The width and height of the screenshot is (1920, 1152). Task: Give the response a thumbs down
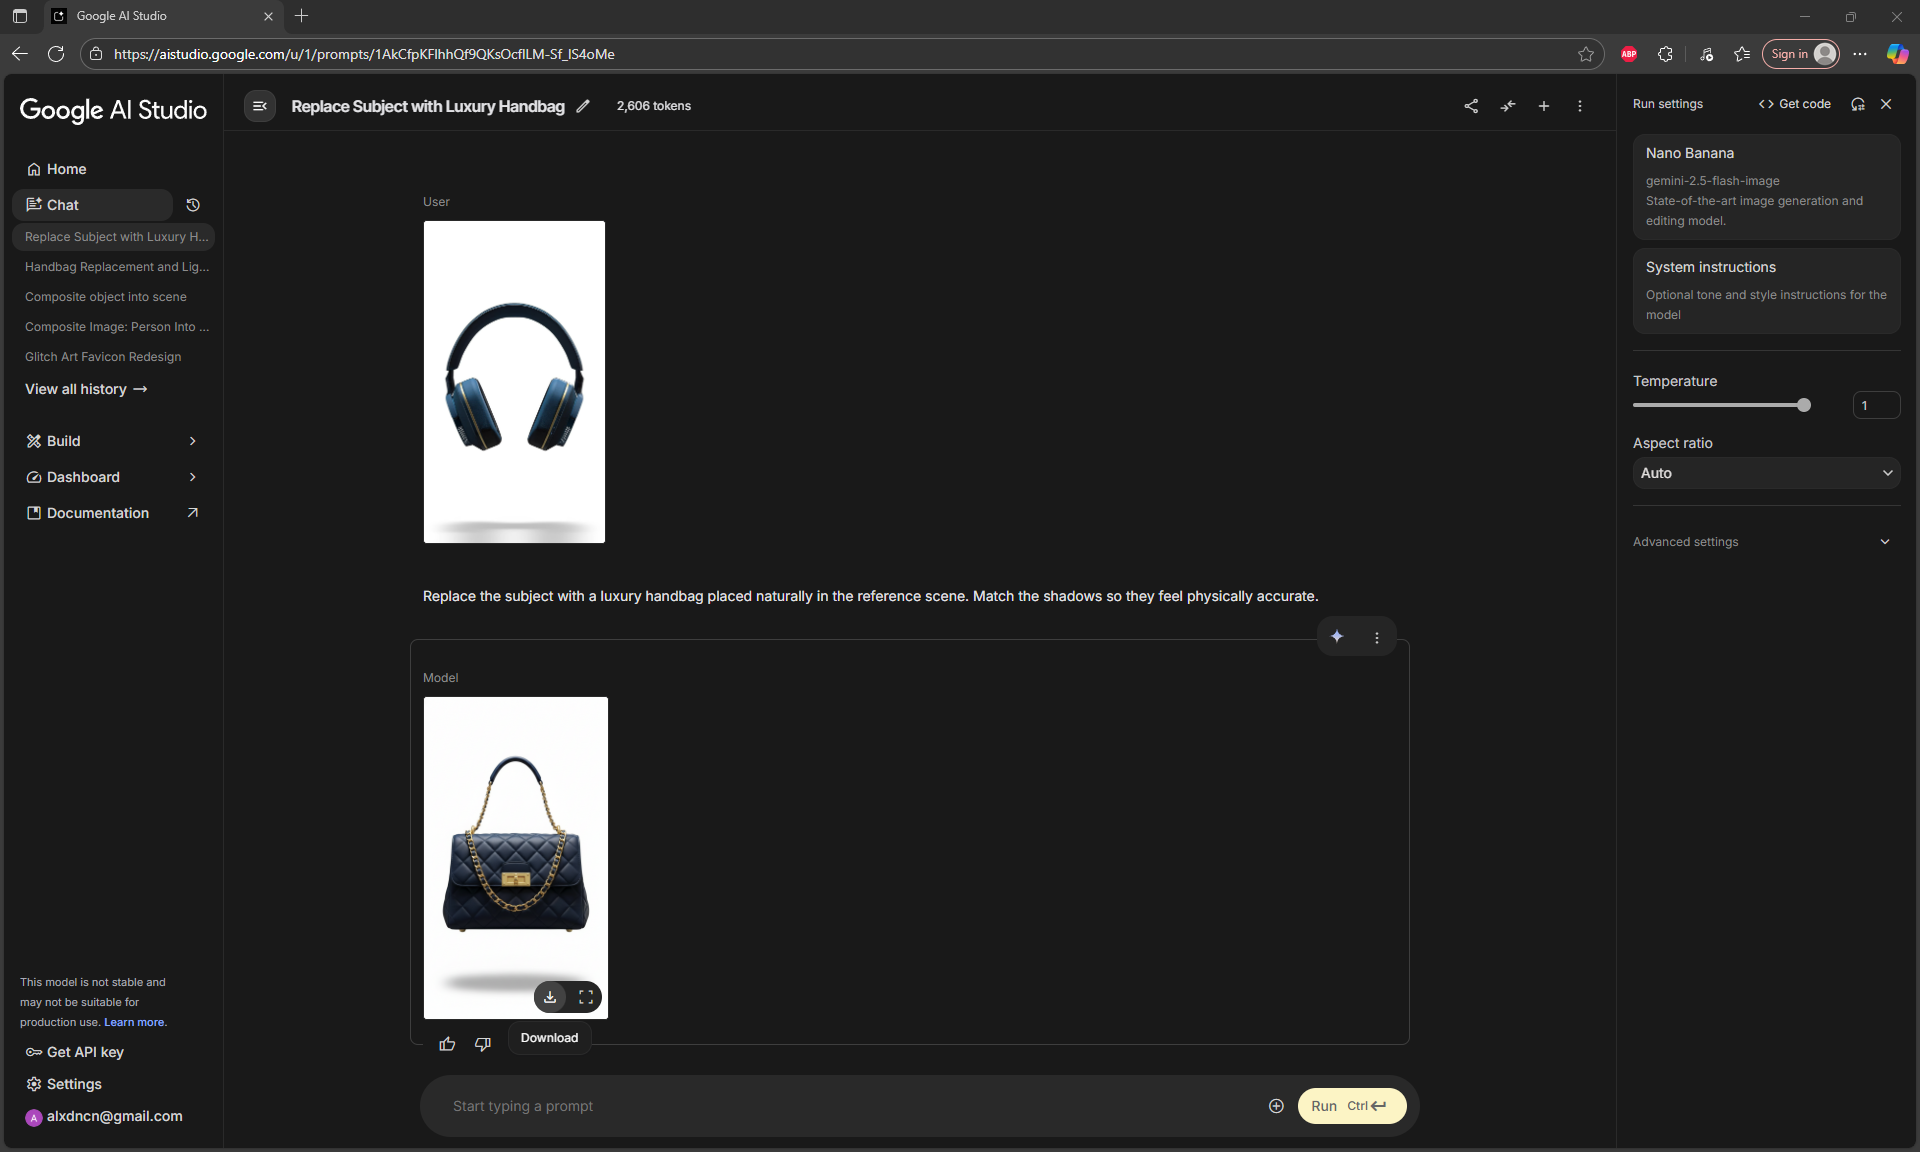(x=483, y=1044)
